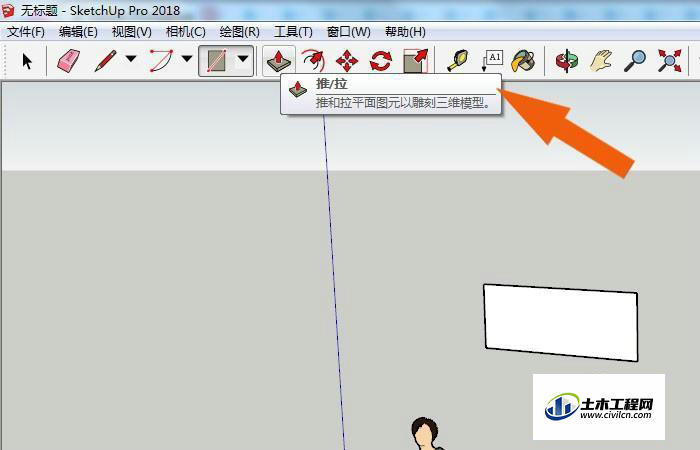Open the 编辑(E) menu
The image size is (700, 450).
78,32
